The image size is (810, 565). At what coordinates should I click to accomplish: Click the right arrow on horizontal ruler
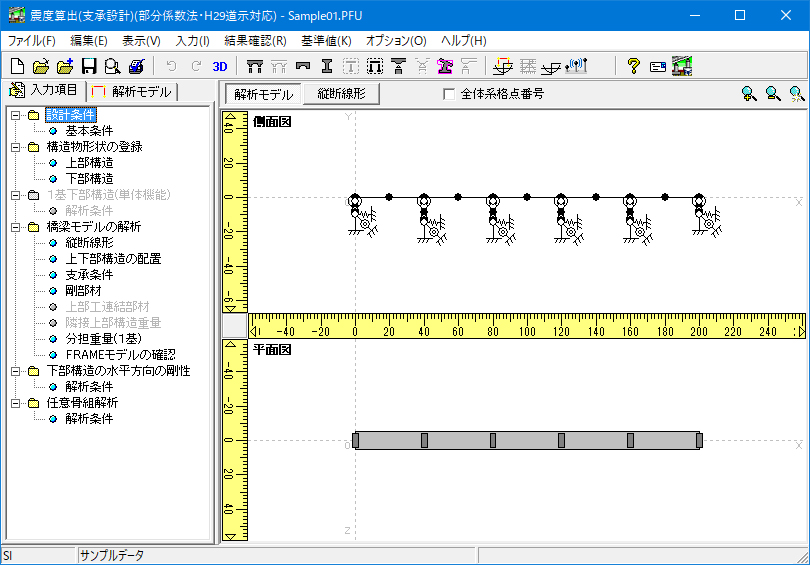[801, 332]
